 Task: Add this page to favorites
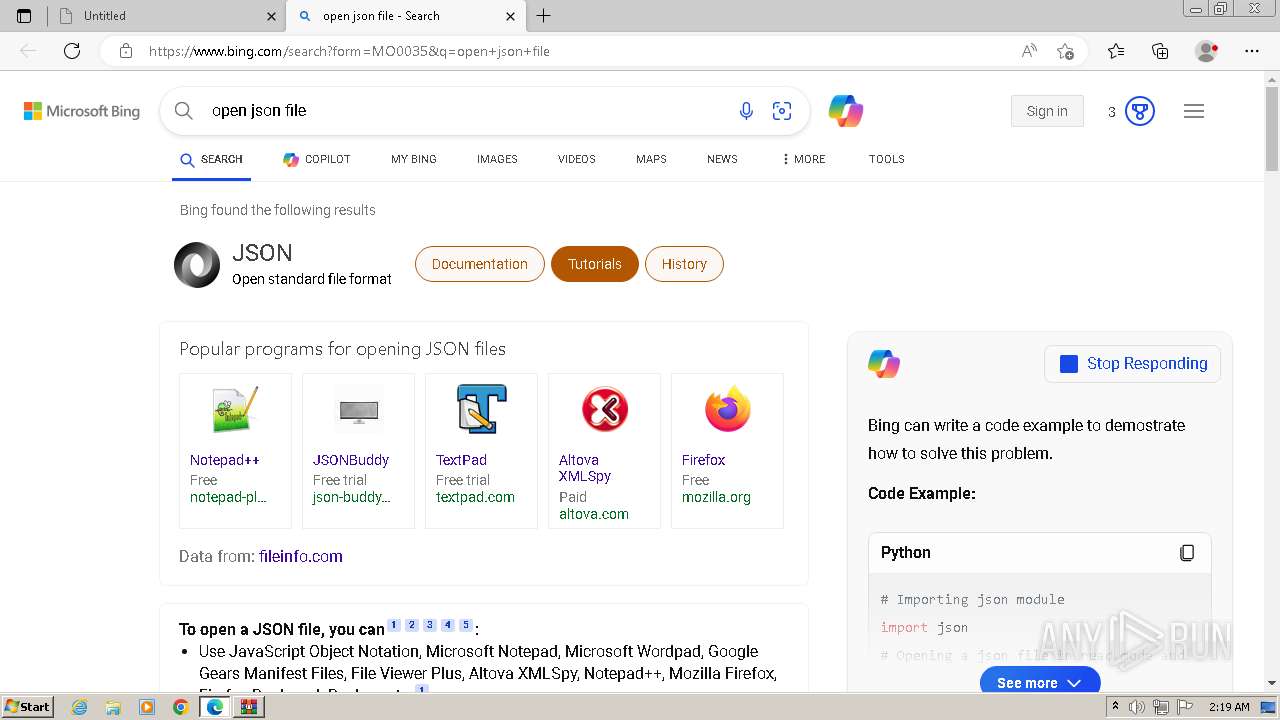pos(1066,51)
